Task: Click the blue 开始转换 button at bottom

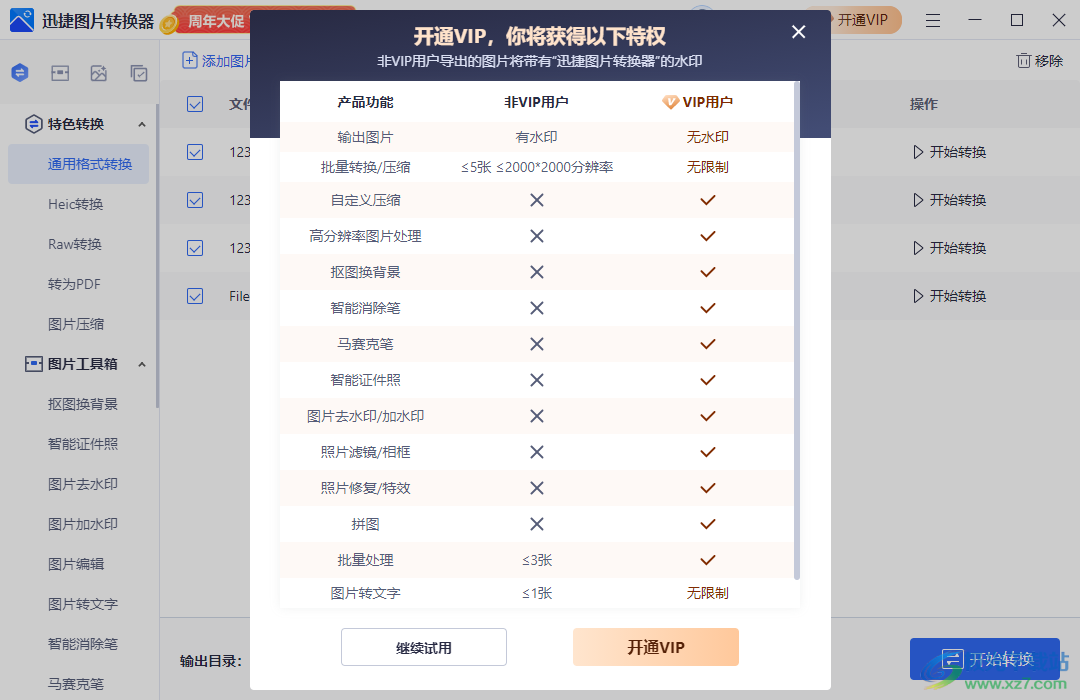Action: (x=984, y=659)
